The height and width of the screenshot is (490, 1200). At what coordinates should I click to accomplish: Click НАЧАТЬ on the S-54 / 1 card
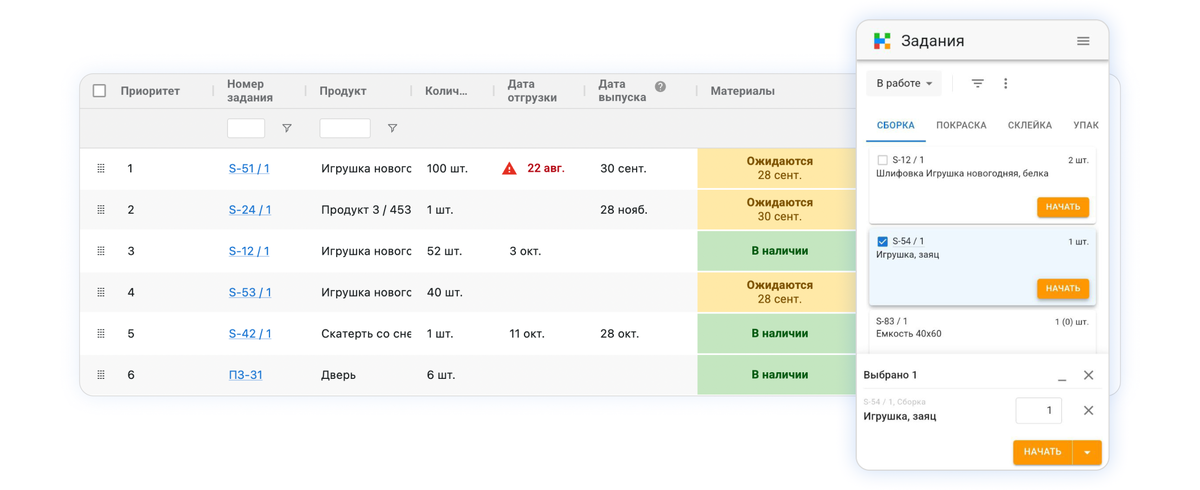click(x=1063, y=288)
